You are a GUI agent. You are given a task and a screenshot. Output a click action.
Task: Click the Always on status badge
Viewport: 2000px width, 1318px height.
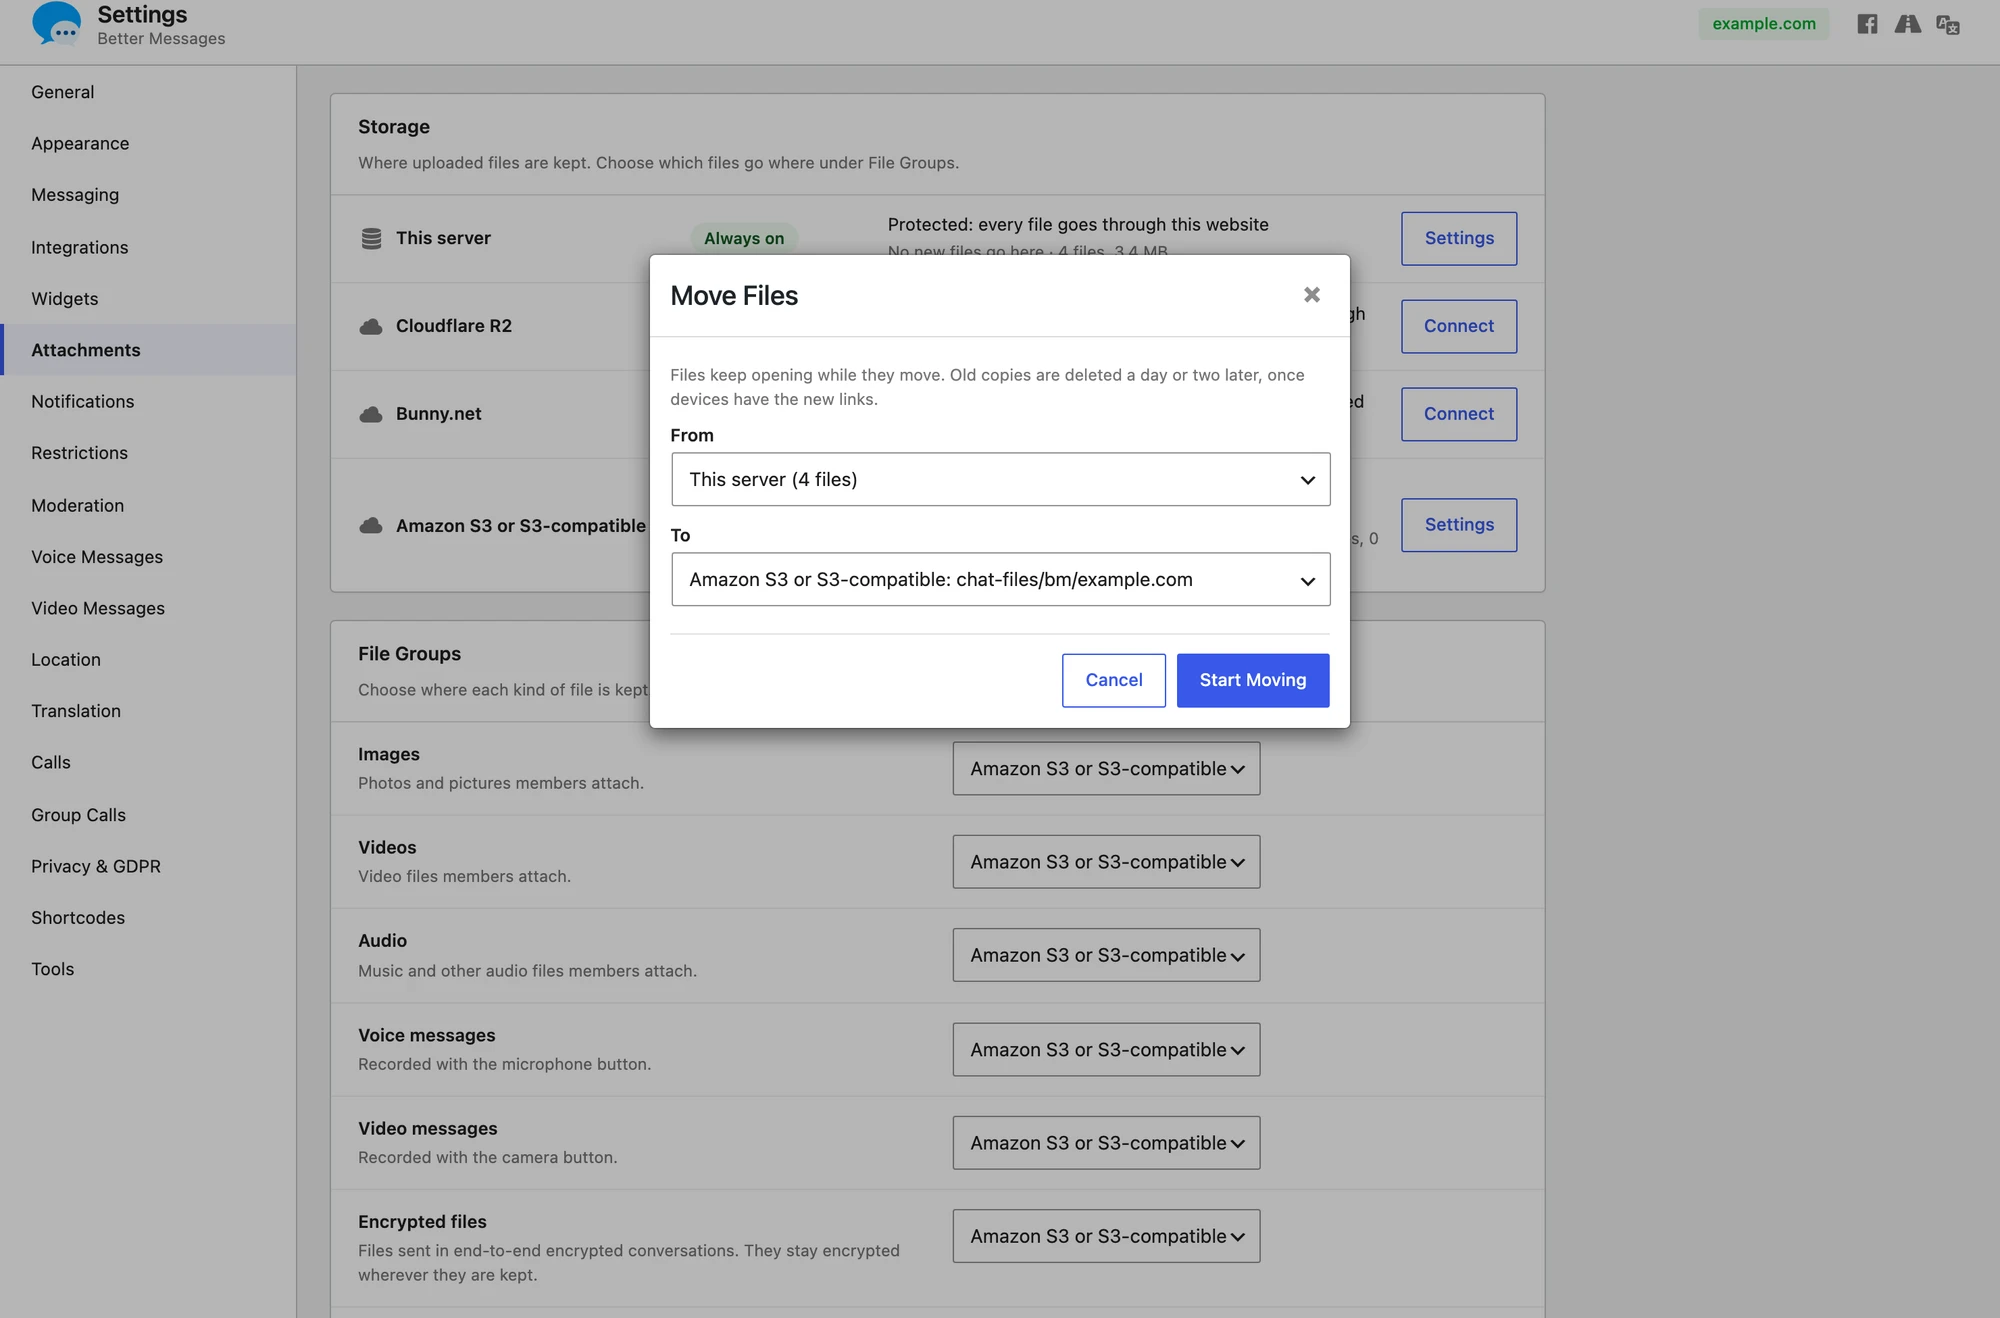point(744,238)
